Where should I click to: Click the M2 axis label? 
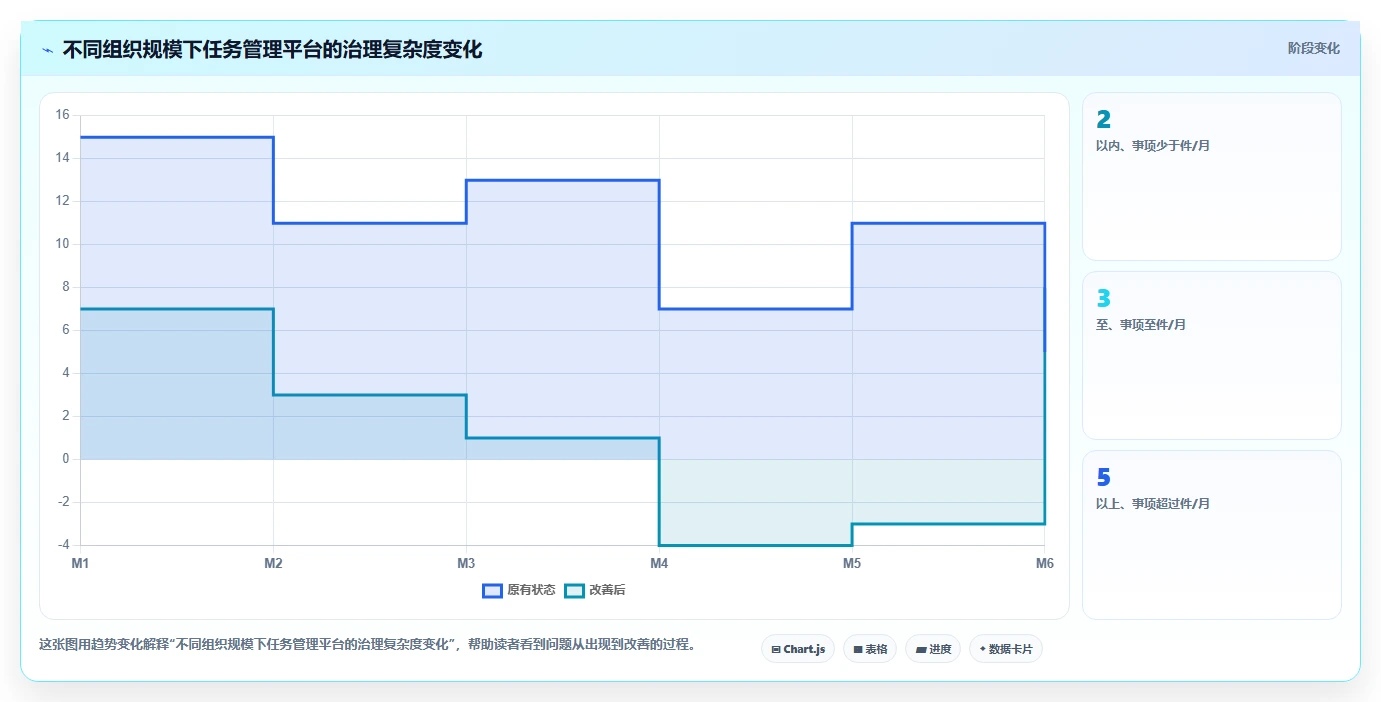[273, 564]
